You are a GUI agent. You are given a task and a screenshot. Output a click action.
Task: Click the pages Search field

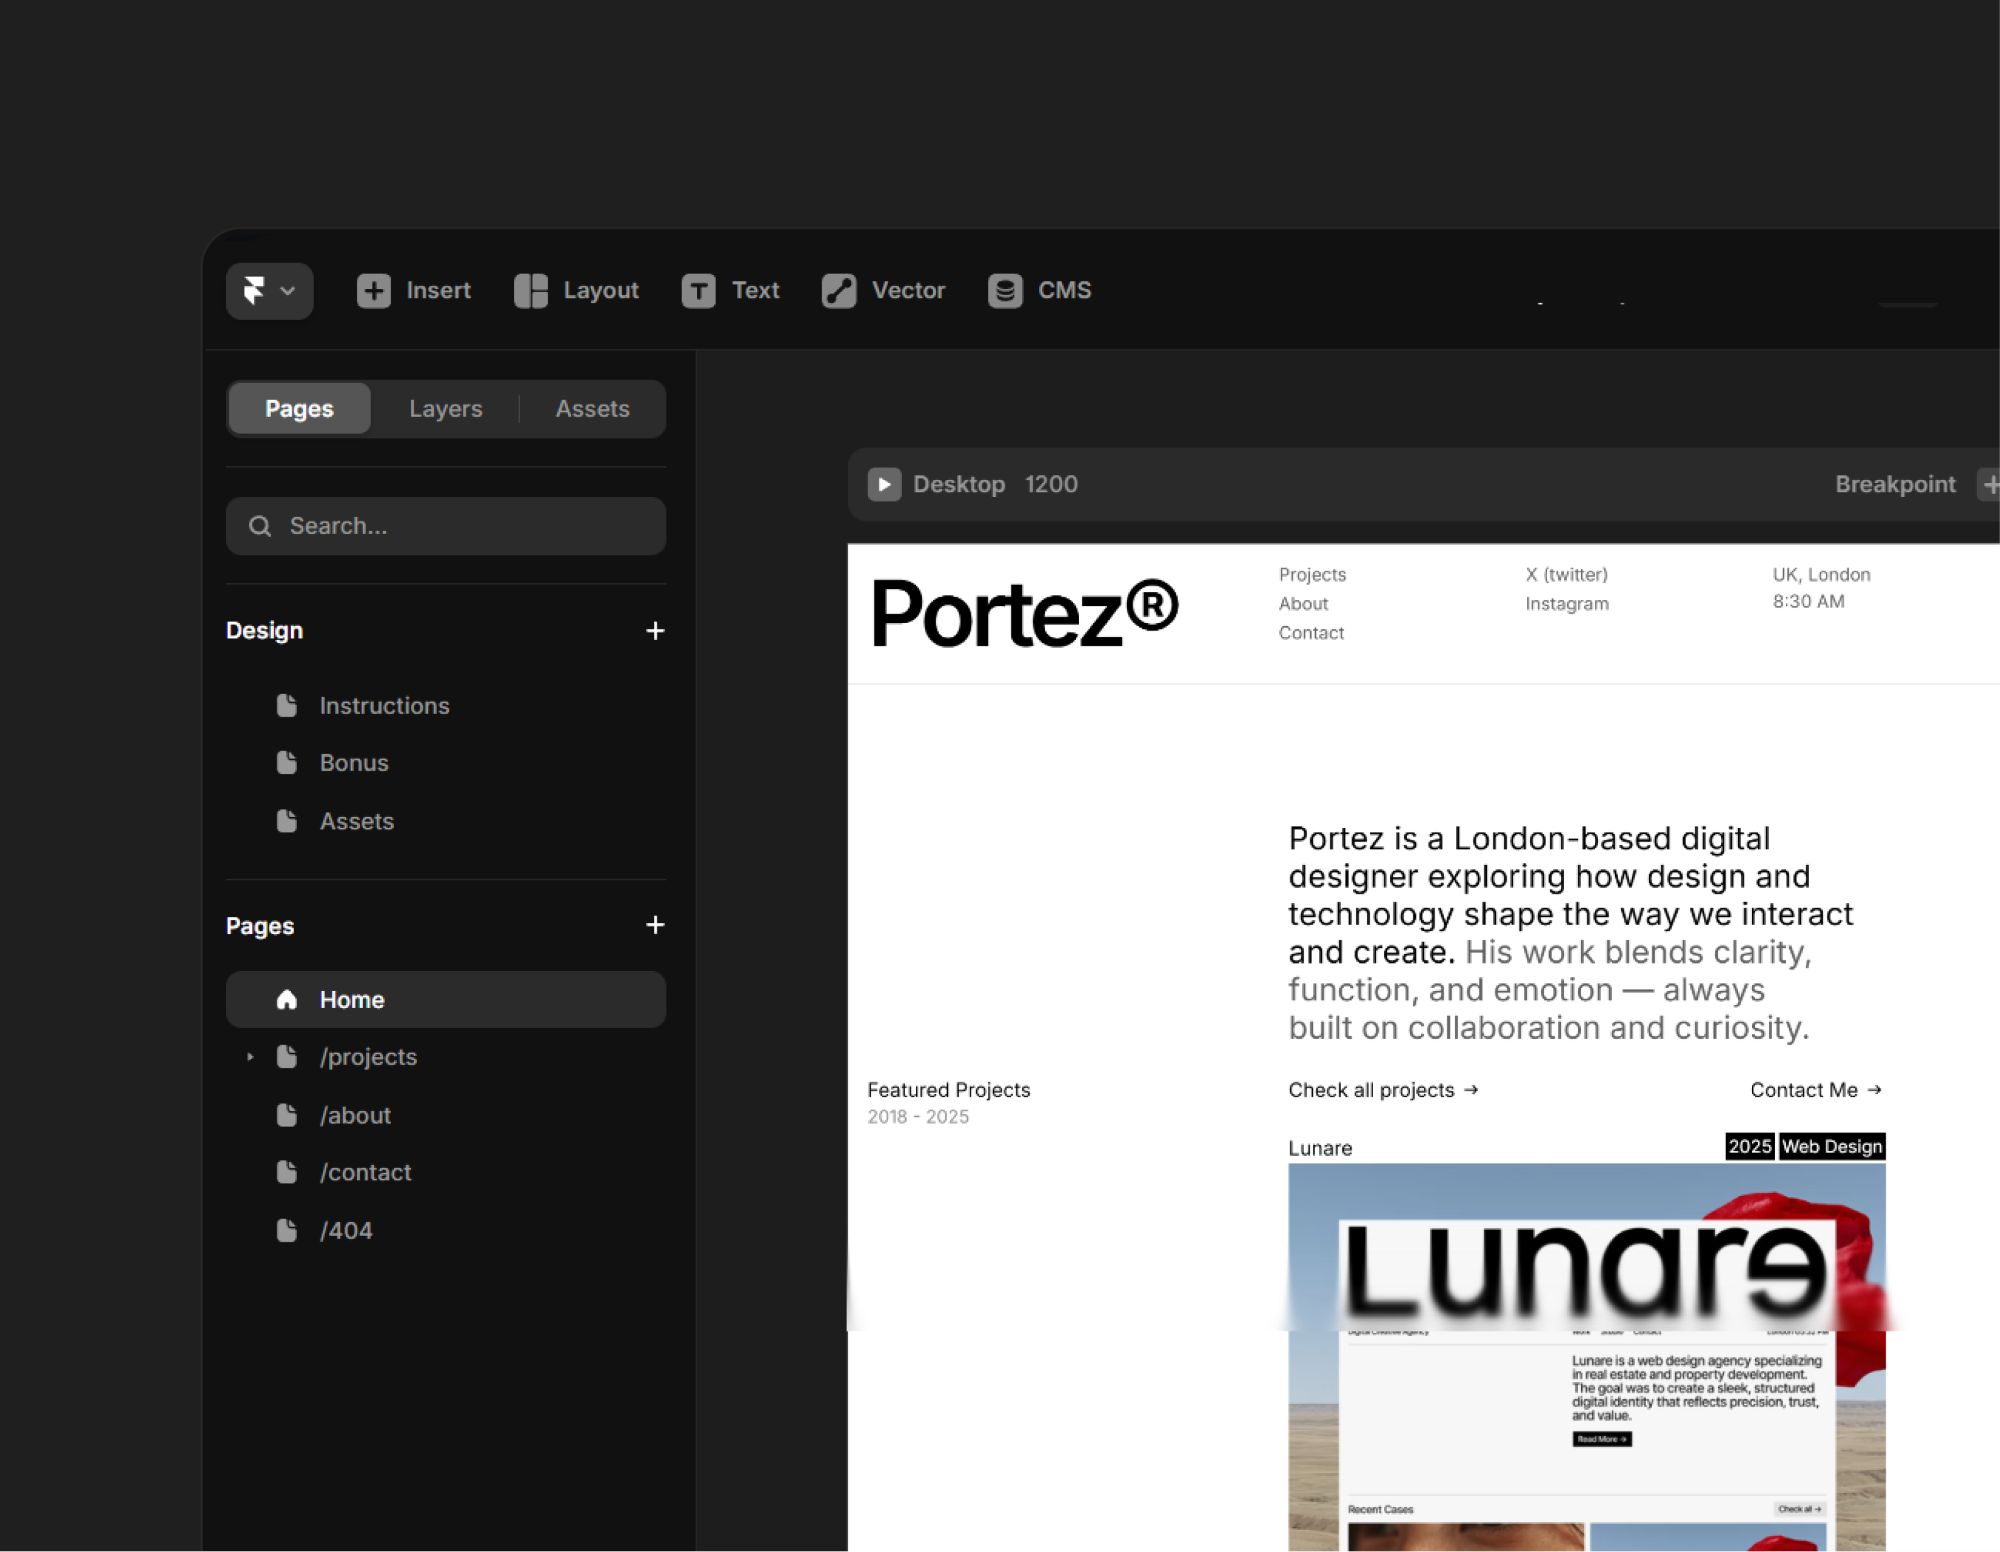coord(446,526)
